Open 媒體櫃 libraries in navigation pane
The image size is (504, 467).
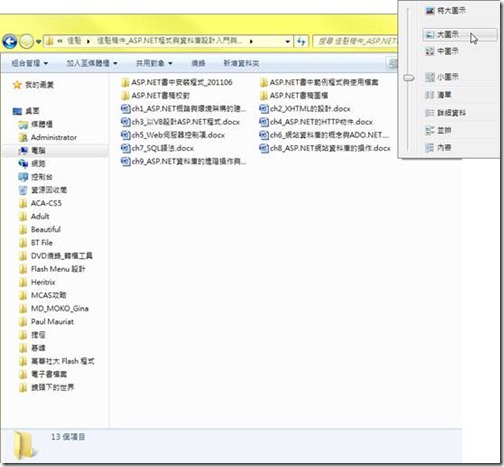(x=35, y=124)
